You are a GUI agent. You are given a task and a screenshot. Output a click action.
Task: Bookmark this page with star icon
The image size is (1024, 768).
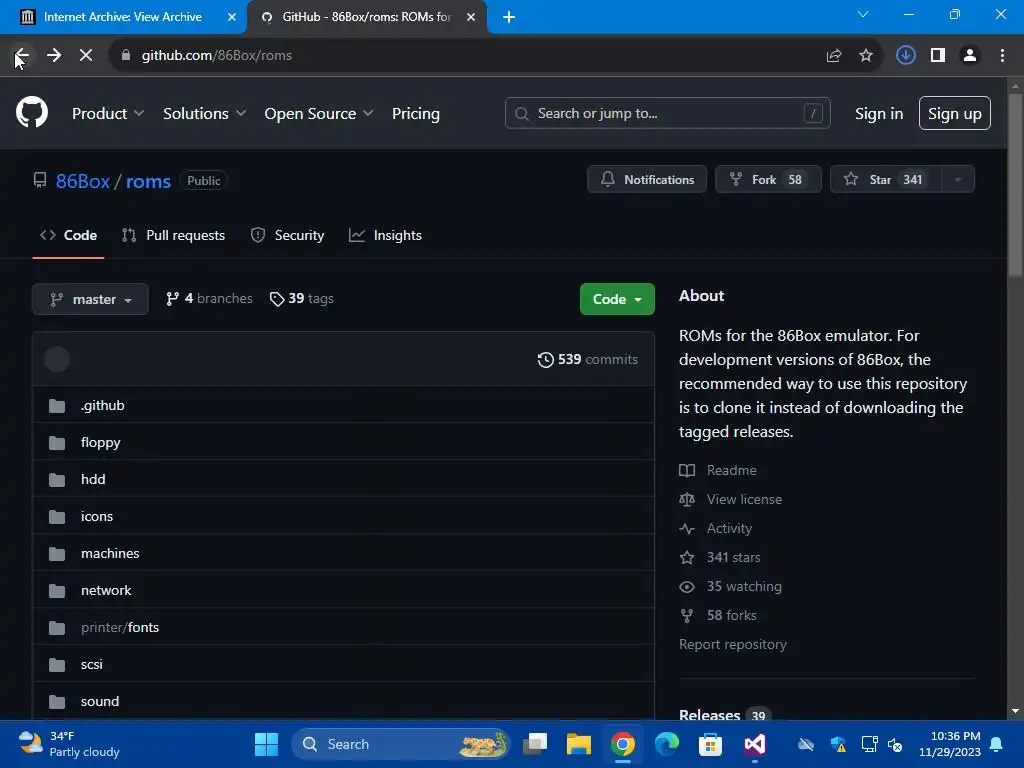(x=866, y=56)
